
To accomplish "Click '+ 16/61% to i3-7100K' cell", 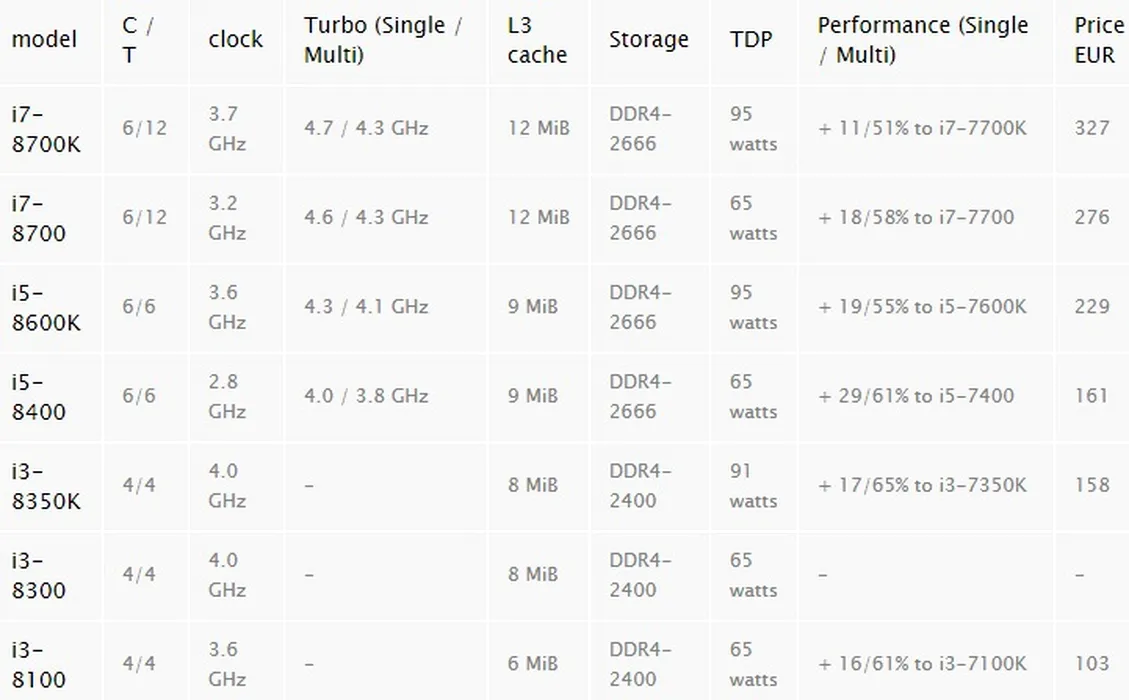I will pyautogui.click(x=922, y=663).
